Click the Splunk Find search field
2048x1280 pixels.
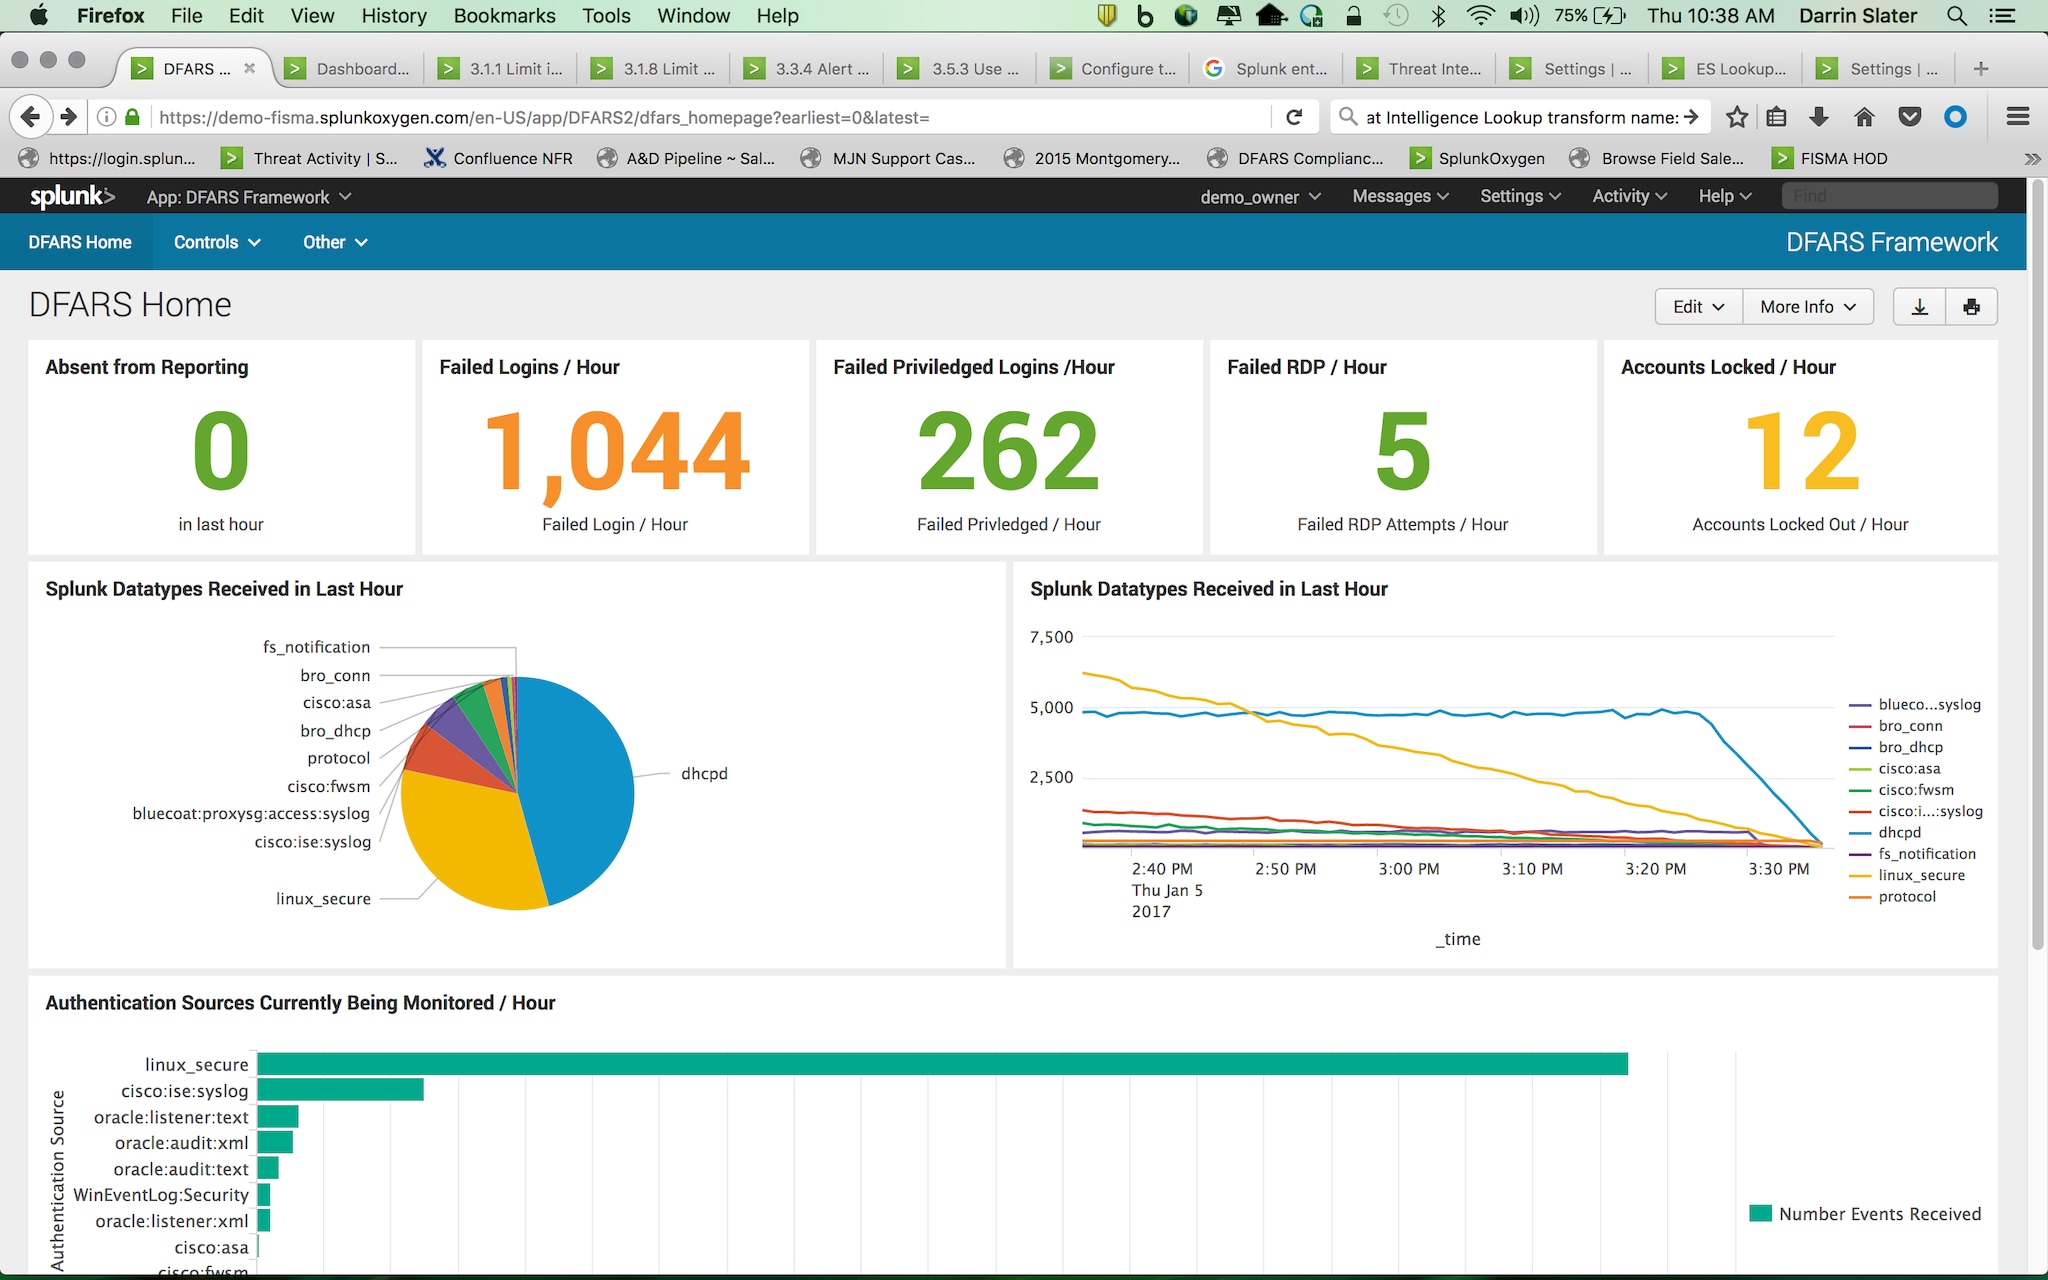[x=1888, y=196]
